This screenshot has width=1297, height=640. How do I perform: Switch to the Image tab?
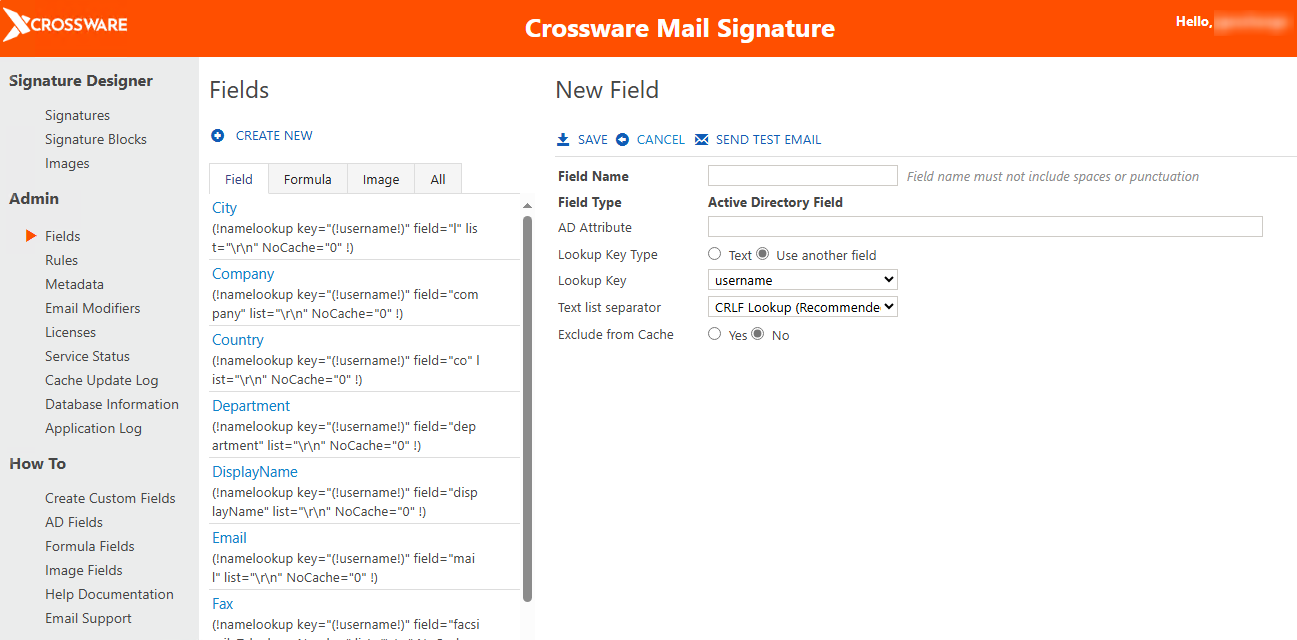tap(381, 179)
